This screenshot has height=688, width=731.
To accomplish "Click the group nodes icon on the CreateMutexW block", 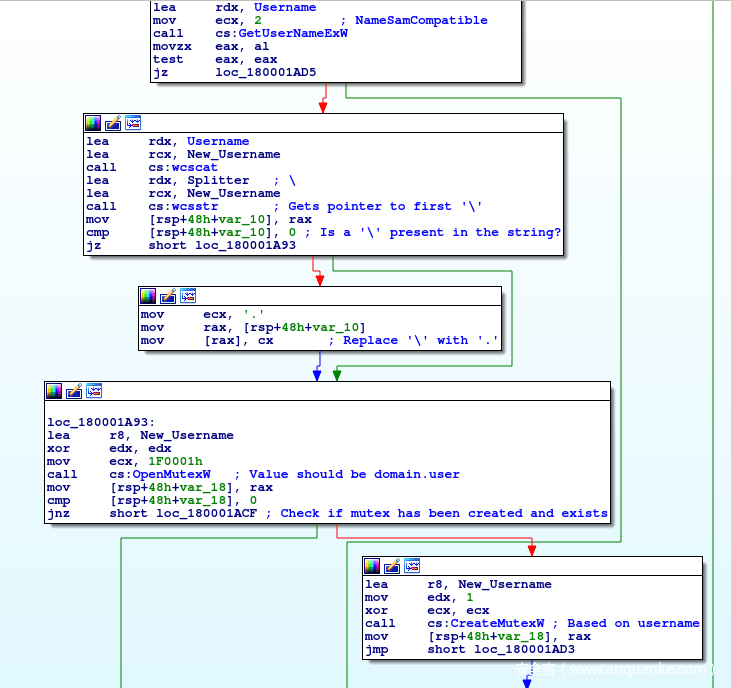I will coord(412,566).
